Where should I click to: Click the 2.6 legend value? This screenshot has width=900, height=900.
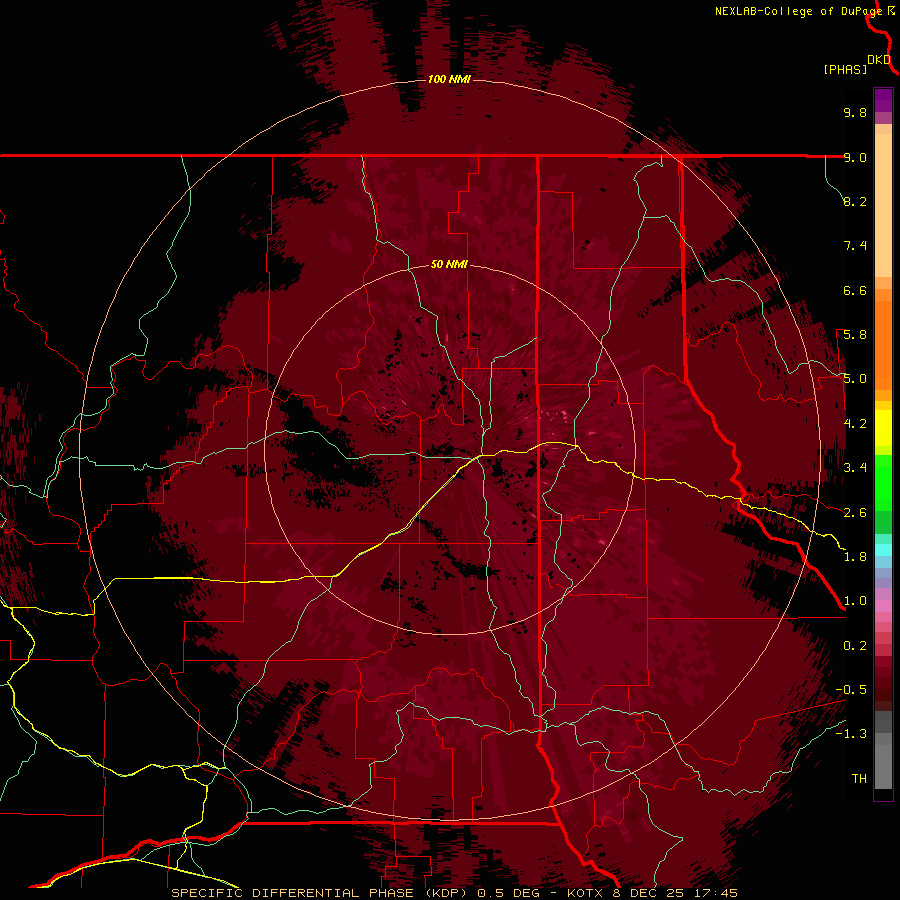click(855, 512)
